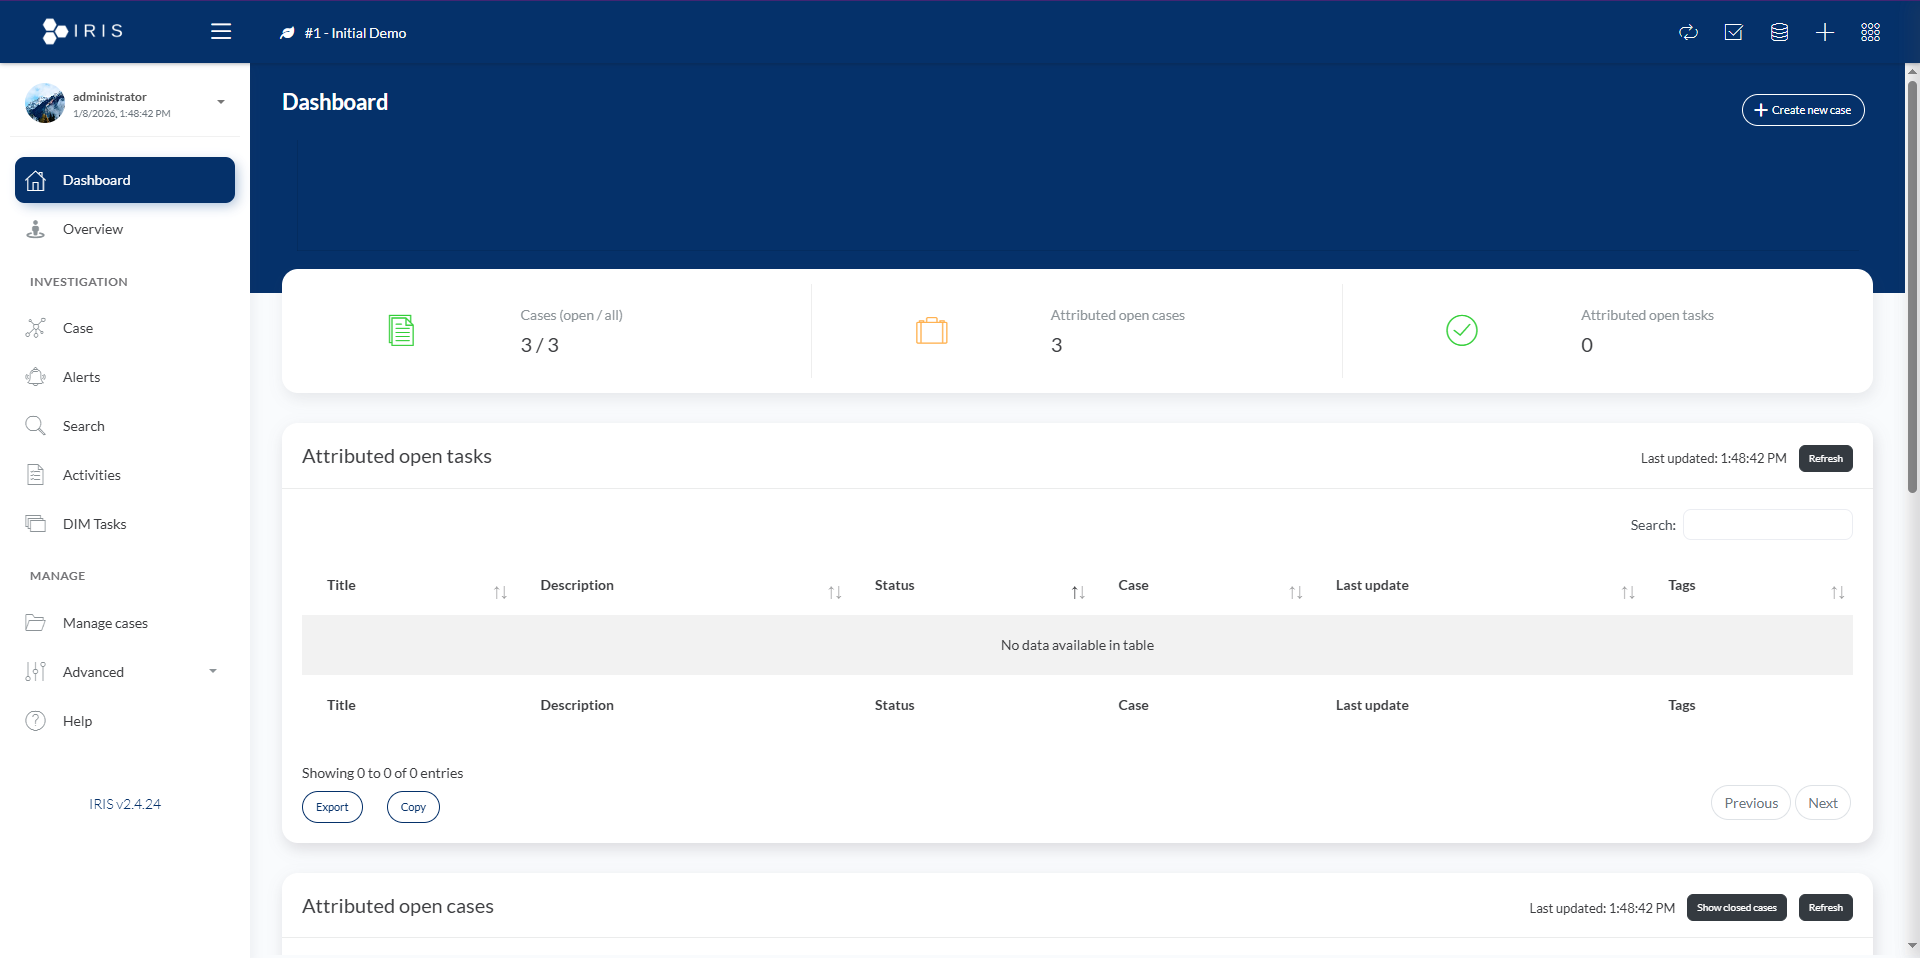1920x958 pixels.
Task: Refresh the Attributed open tasks table
Action: pyautogui.click(x=1825, y=458)
